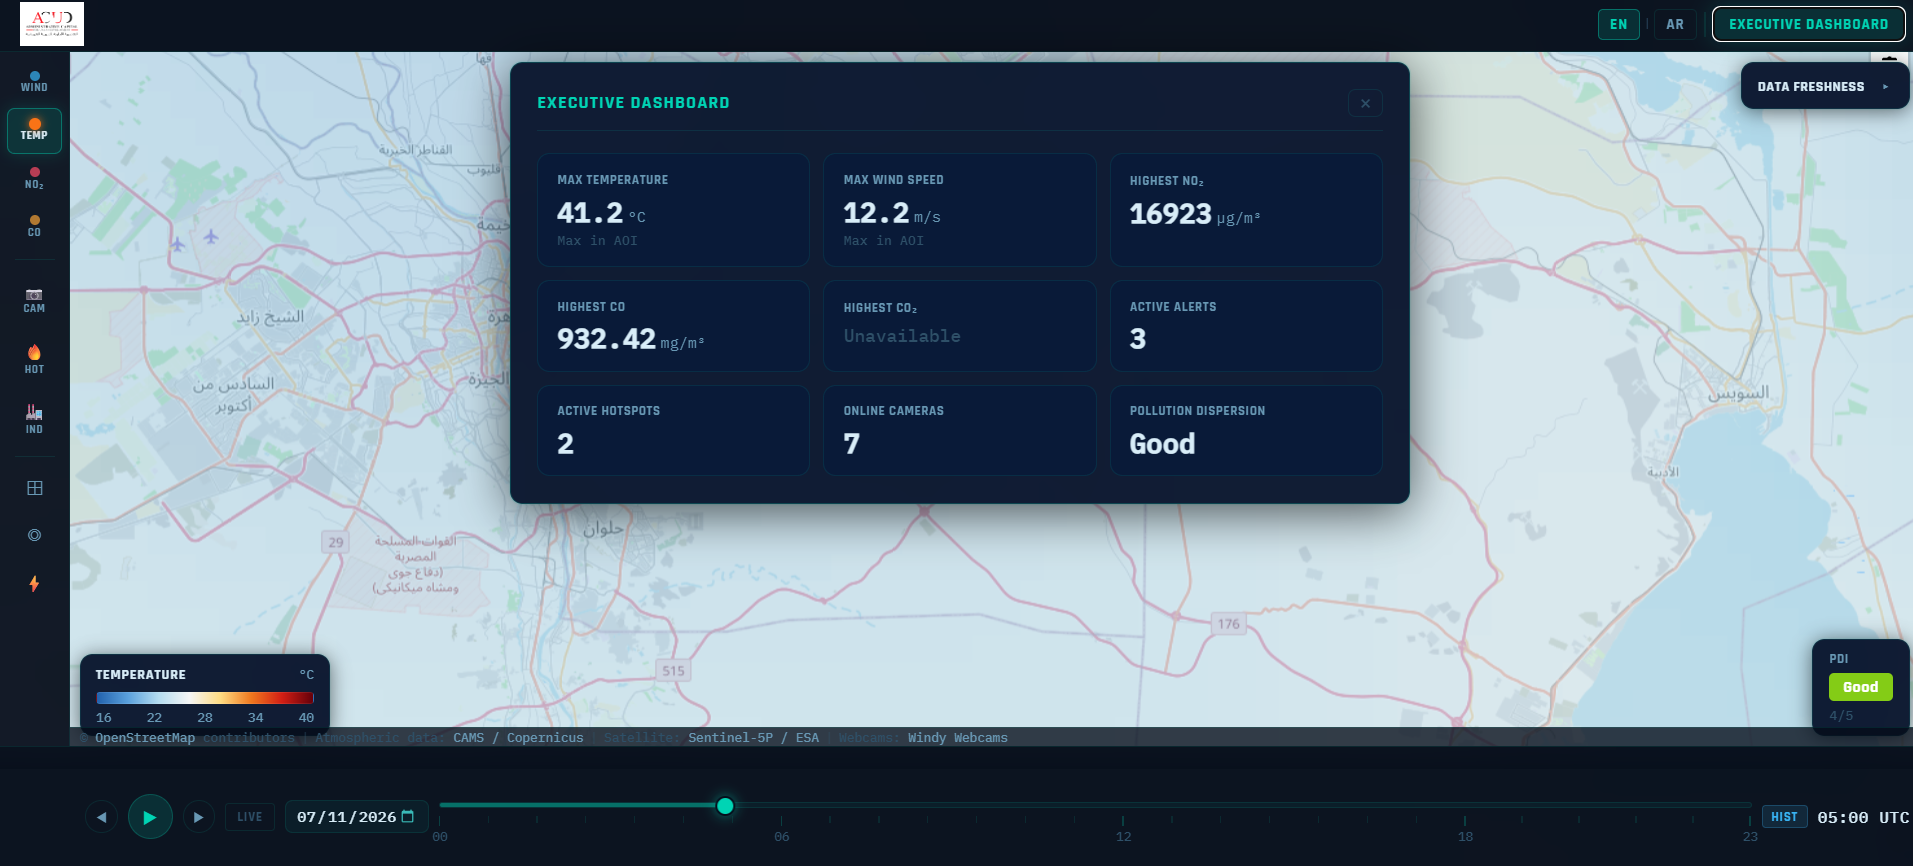Click the concentric circle target icon
The height and width of the screenshot is (866, 1913).
tap(34, 535)
